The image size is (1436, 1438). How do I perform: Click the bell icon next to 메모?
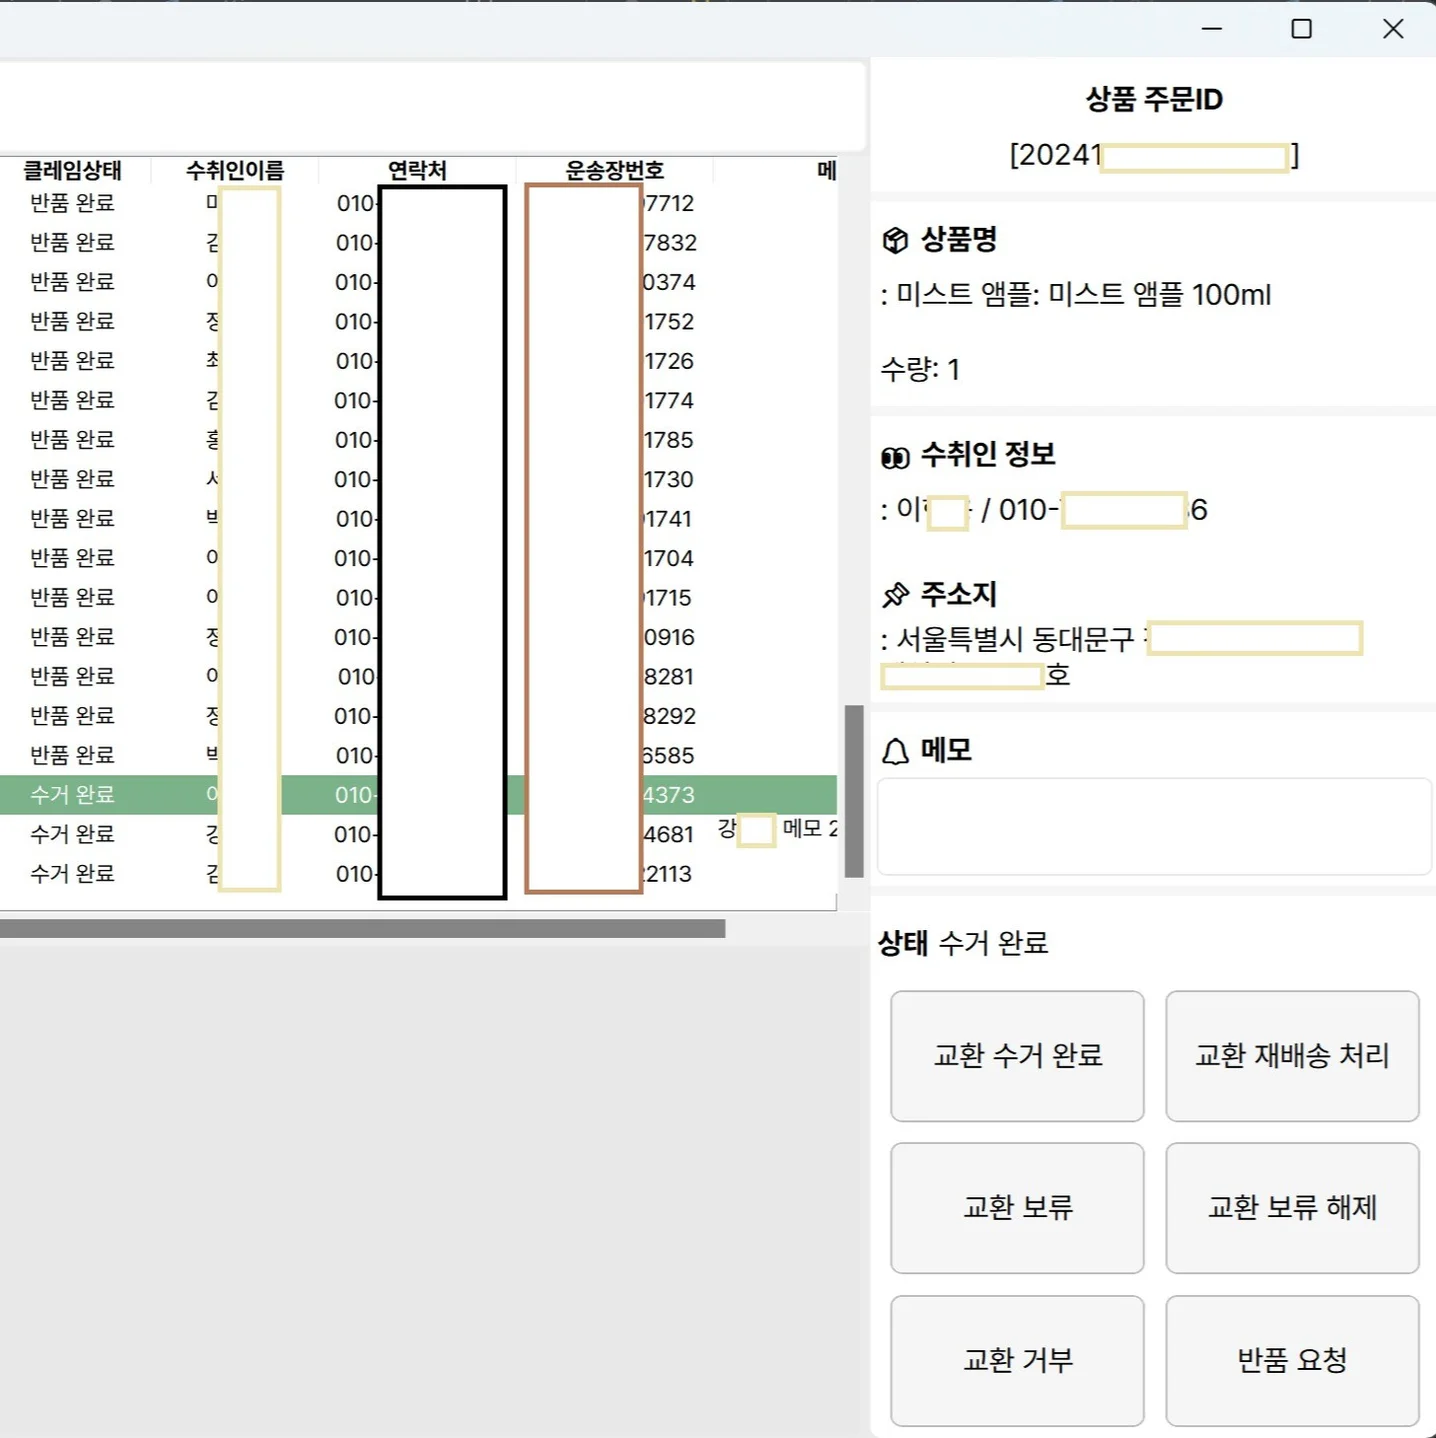click(895, 749)
